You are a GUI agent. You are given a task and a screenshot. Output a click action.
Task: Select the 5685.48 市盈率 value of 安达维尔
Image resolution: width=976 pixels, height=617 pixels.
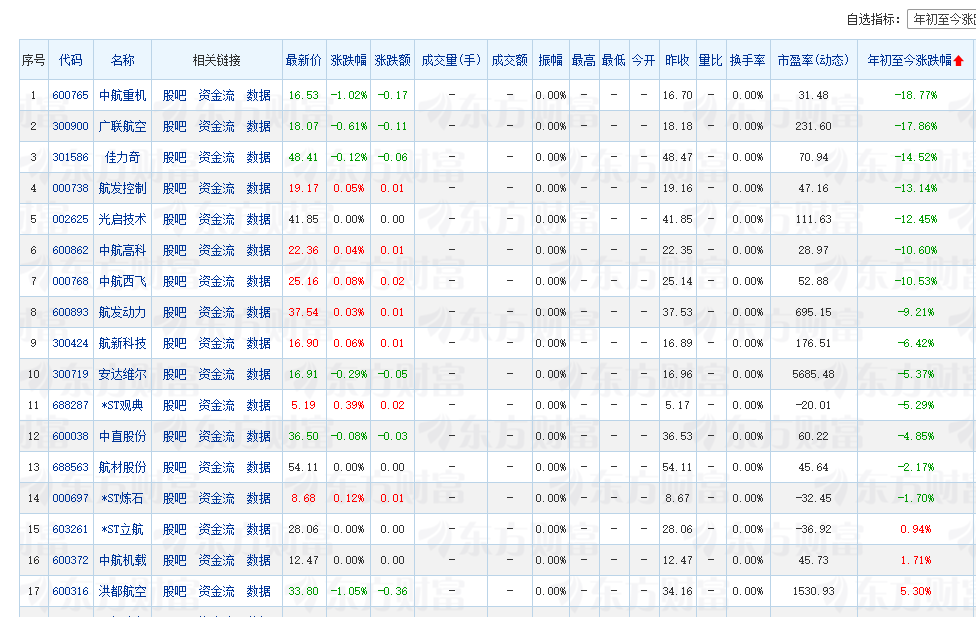(x=814, y=374)
